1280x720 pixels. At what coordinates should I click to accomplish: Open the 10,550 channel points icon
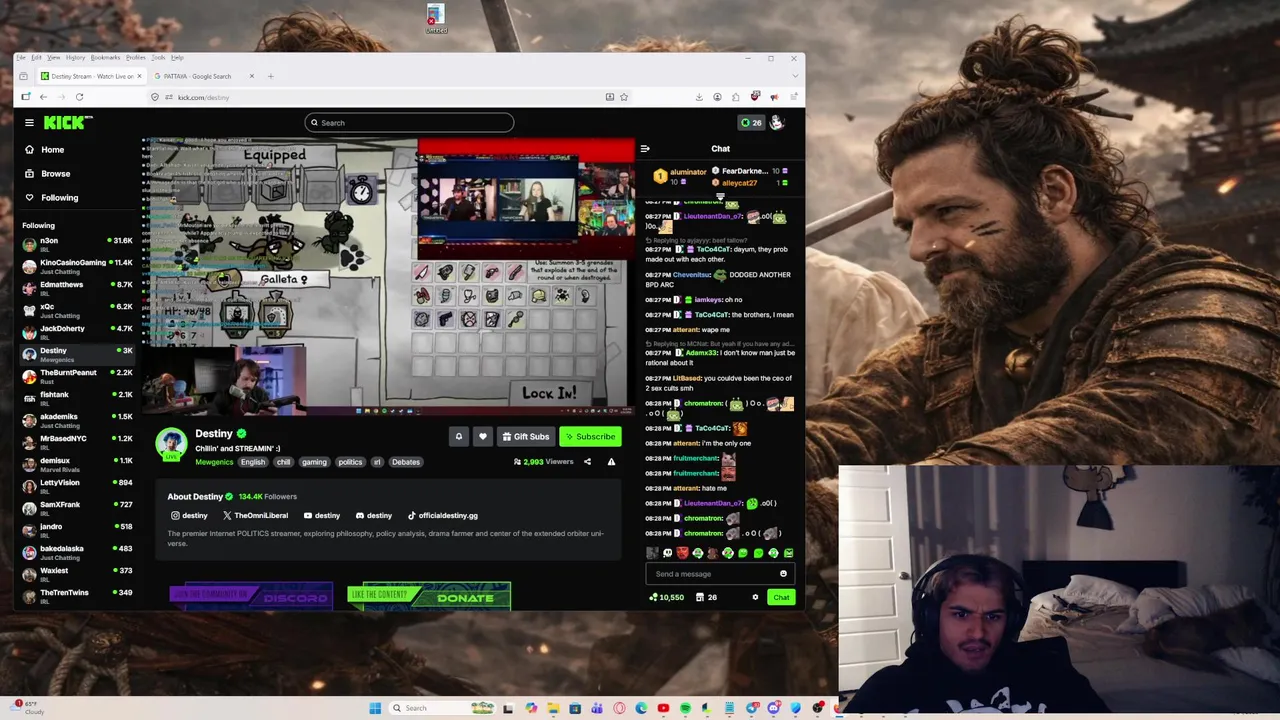click(x=667, y=598)
